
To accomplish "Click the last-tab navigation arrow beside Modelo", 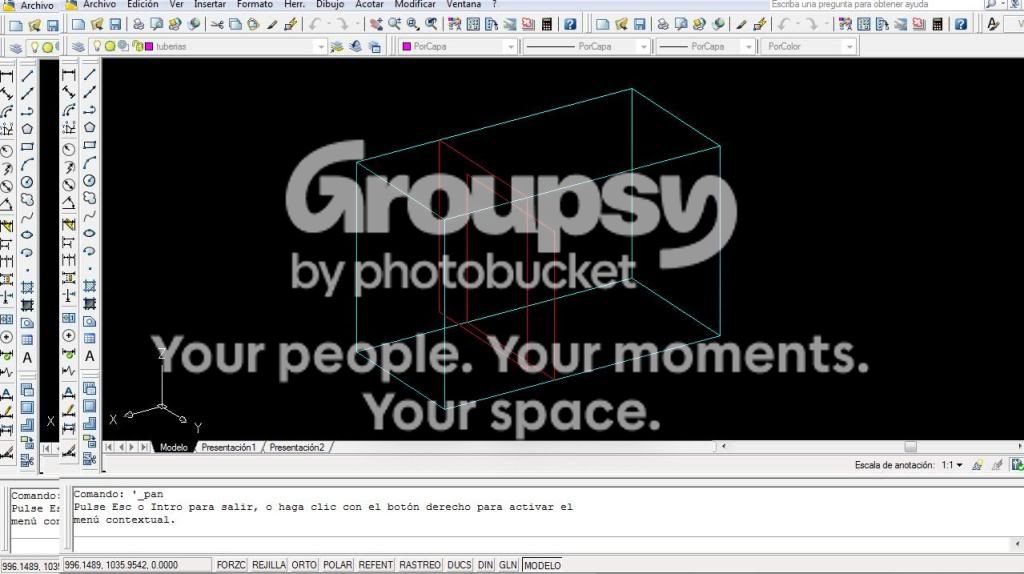I will click(144, 447).
